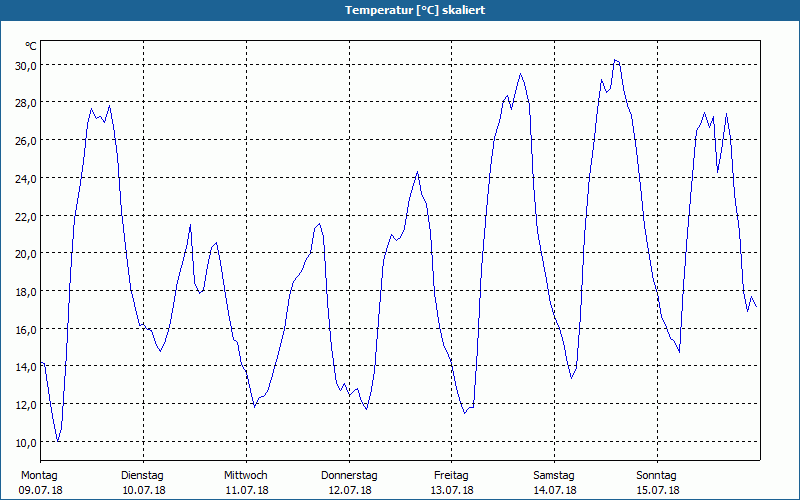Click the date 11.07.18
This screenshot has width=800, height=500.
[x=247, y=491]
